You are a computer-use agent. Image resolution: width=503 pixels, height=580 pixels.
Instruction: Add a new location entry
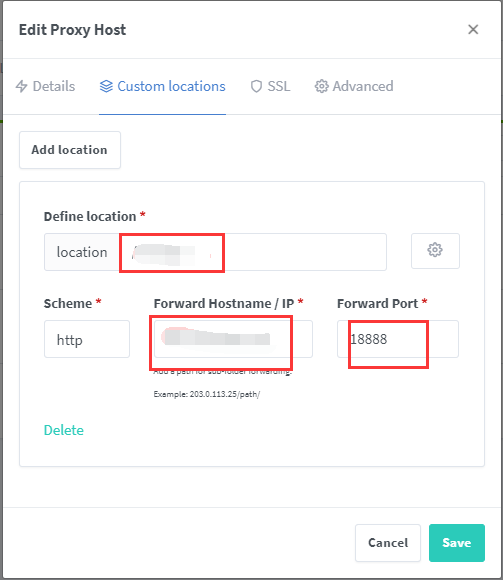70,150
